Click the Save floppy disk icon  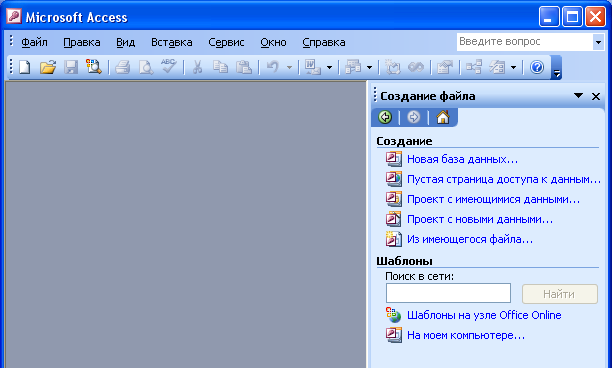pos(71,67)
